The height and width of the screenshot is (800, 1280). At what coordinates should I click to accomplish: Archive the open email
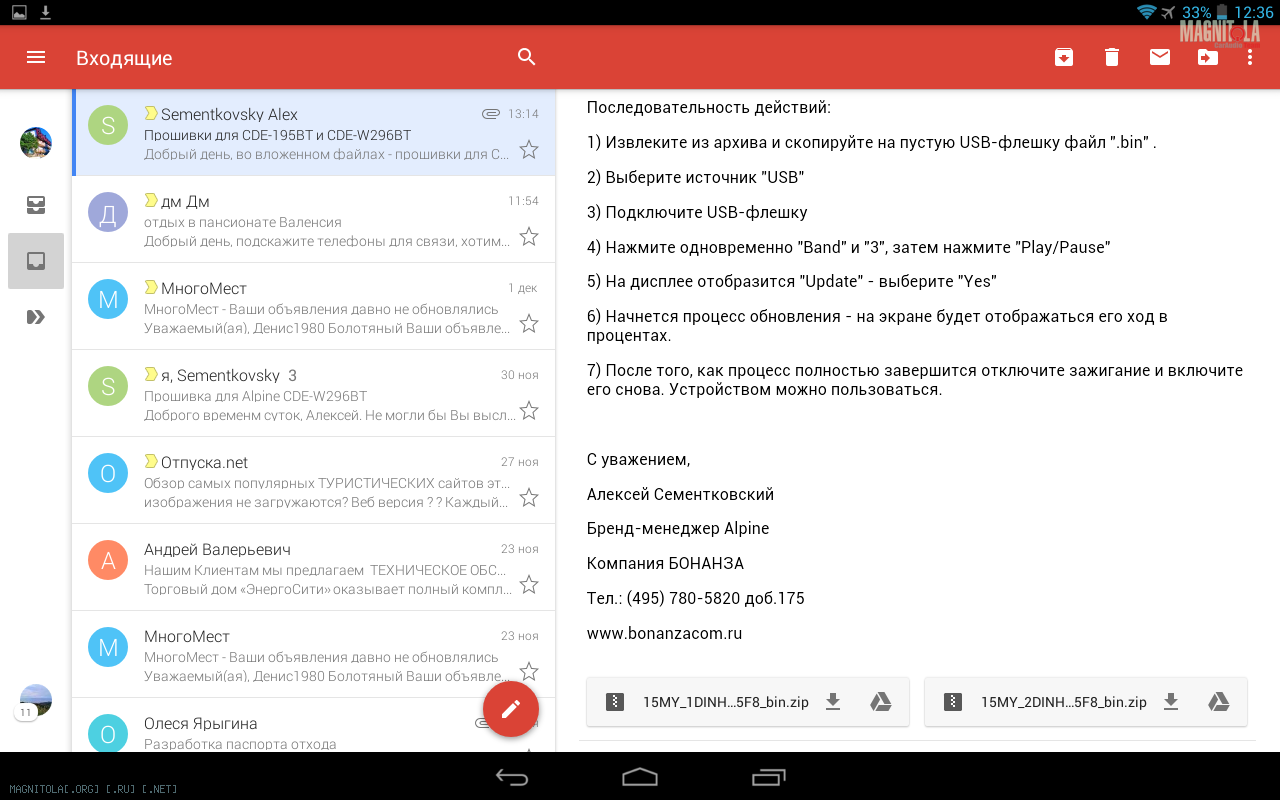point(1064,57)
